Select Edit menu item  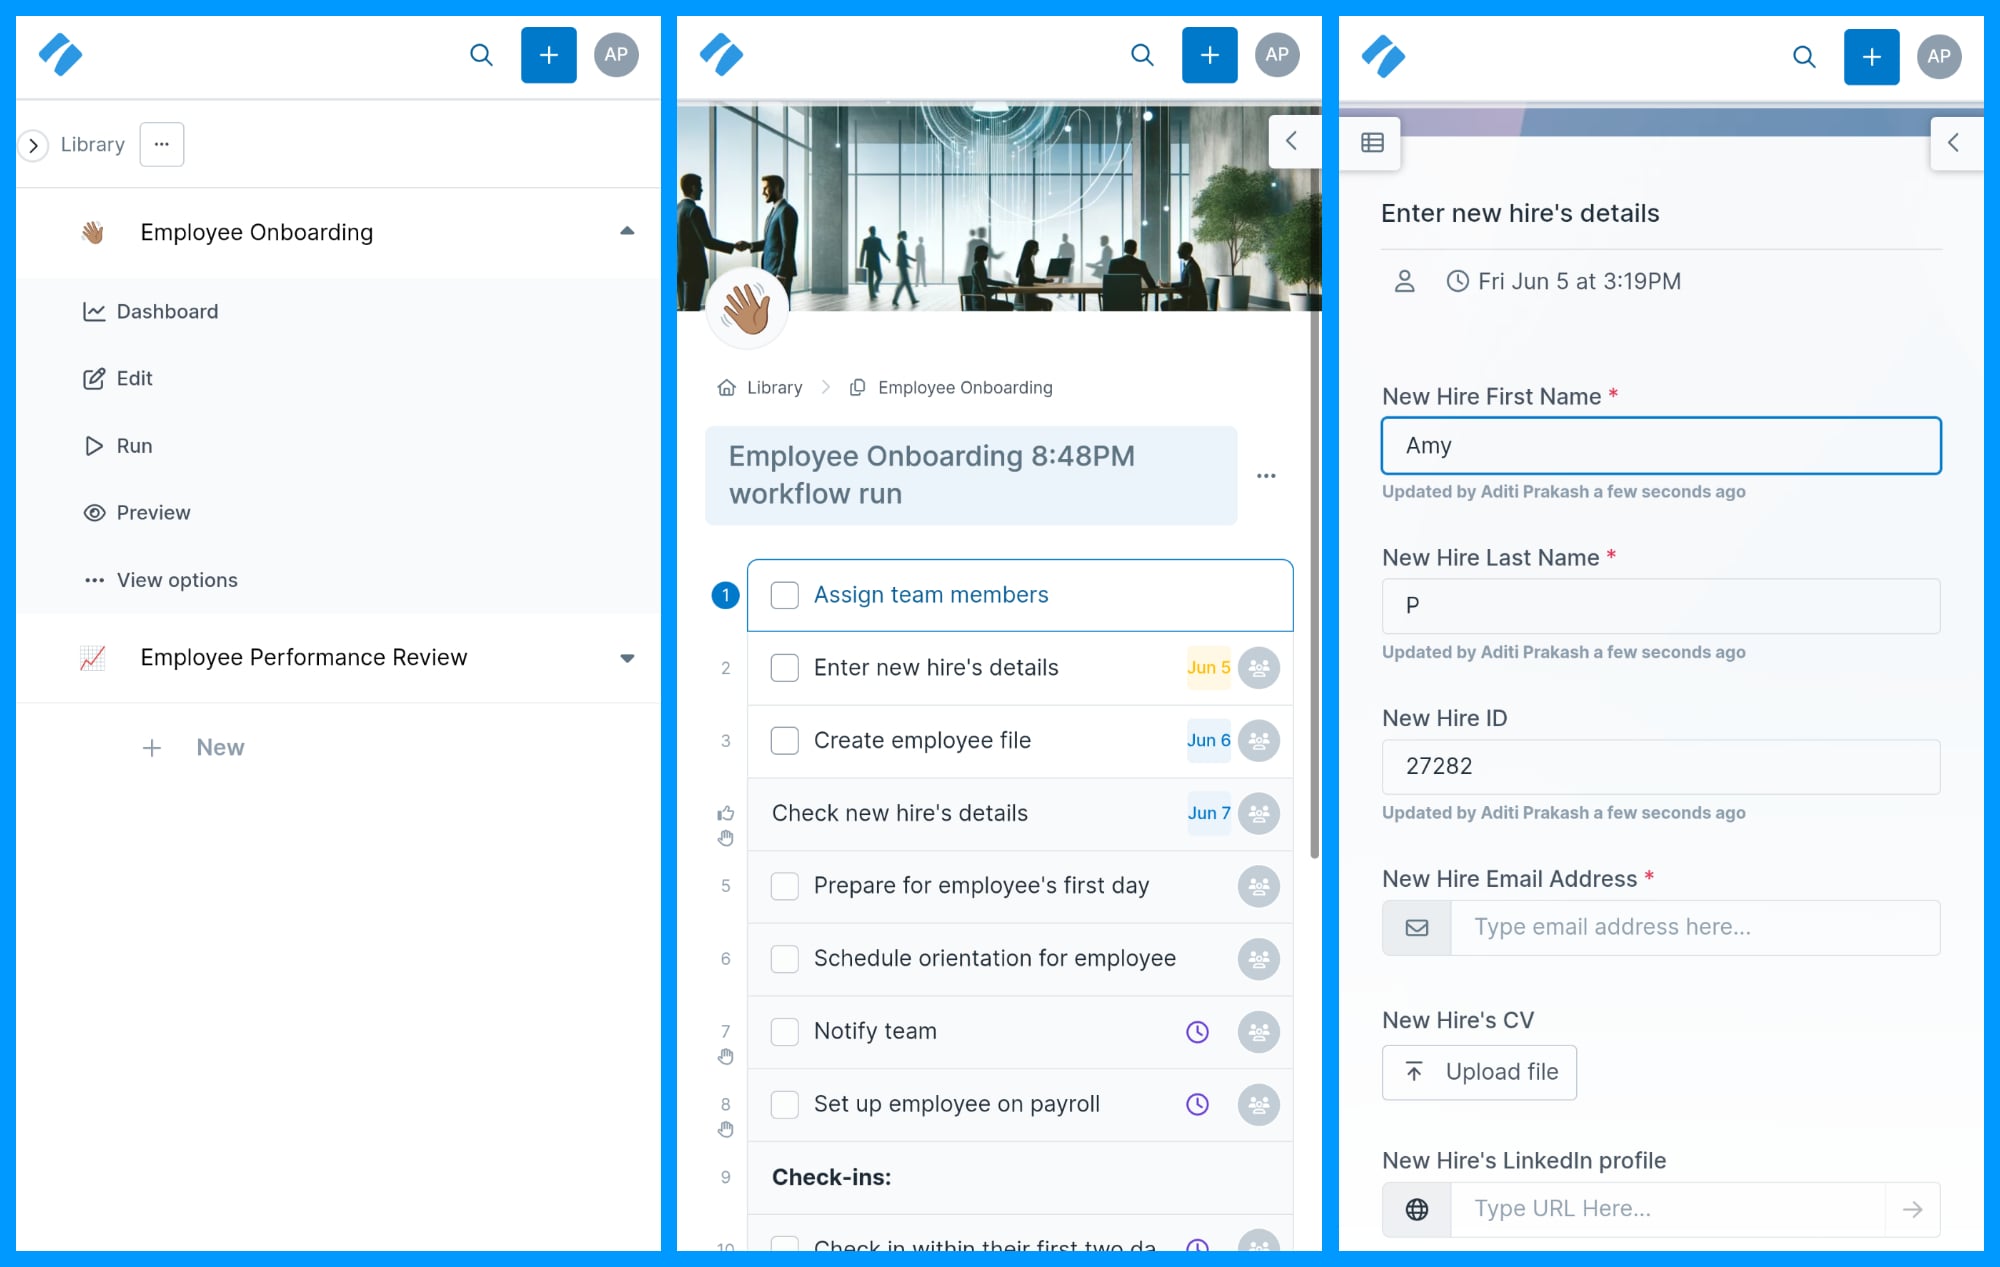click(117, 379)
